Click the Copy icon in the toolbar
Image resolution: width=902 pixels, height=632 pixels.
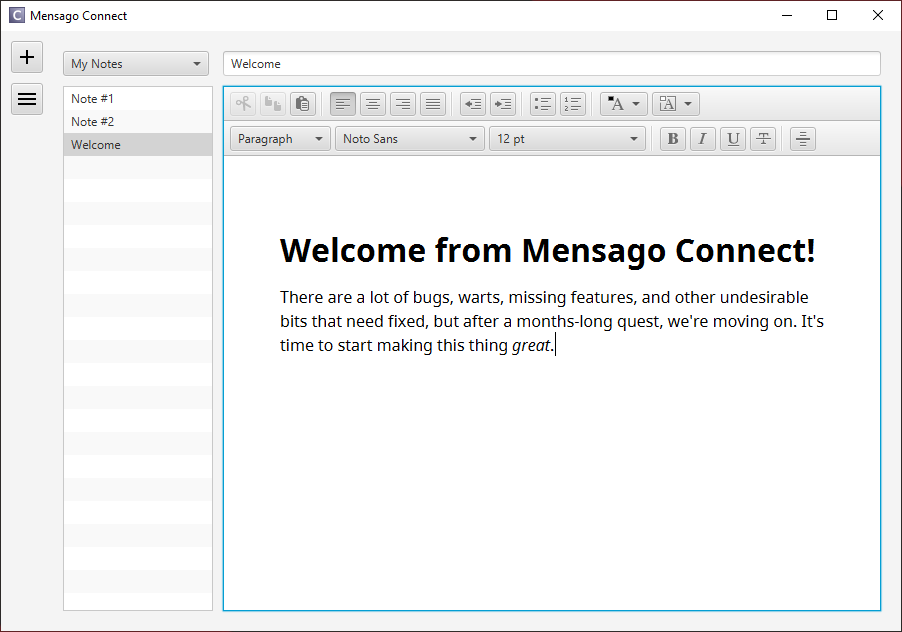coord(273,104)
